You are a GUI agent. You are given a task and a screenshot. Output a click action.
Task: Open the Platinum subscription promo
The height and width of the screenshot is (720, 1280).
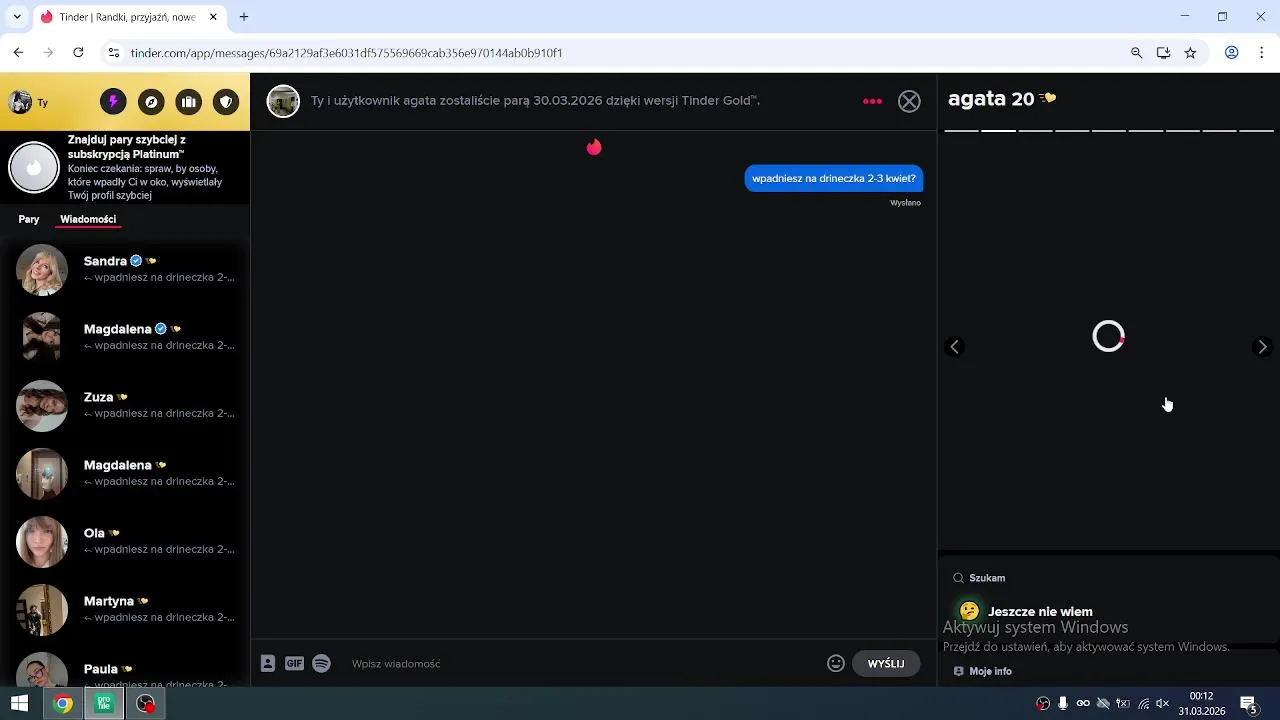[125, 168]
